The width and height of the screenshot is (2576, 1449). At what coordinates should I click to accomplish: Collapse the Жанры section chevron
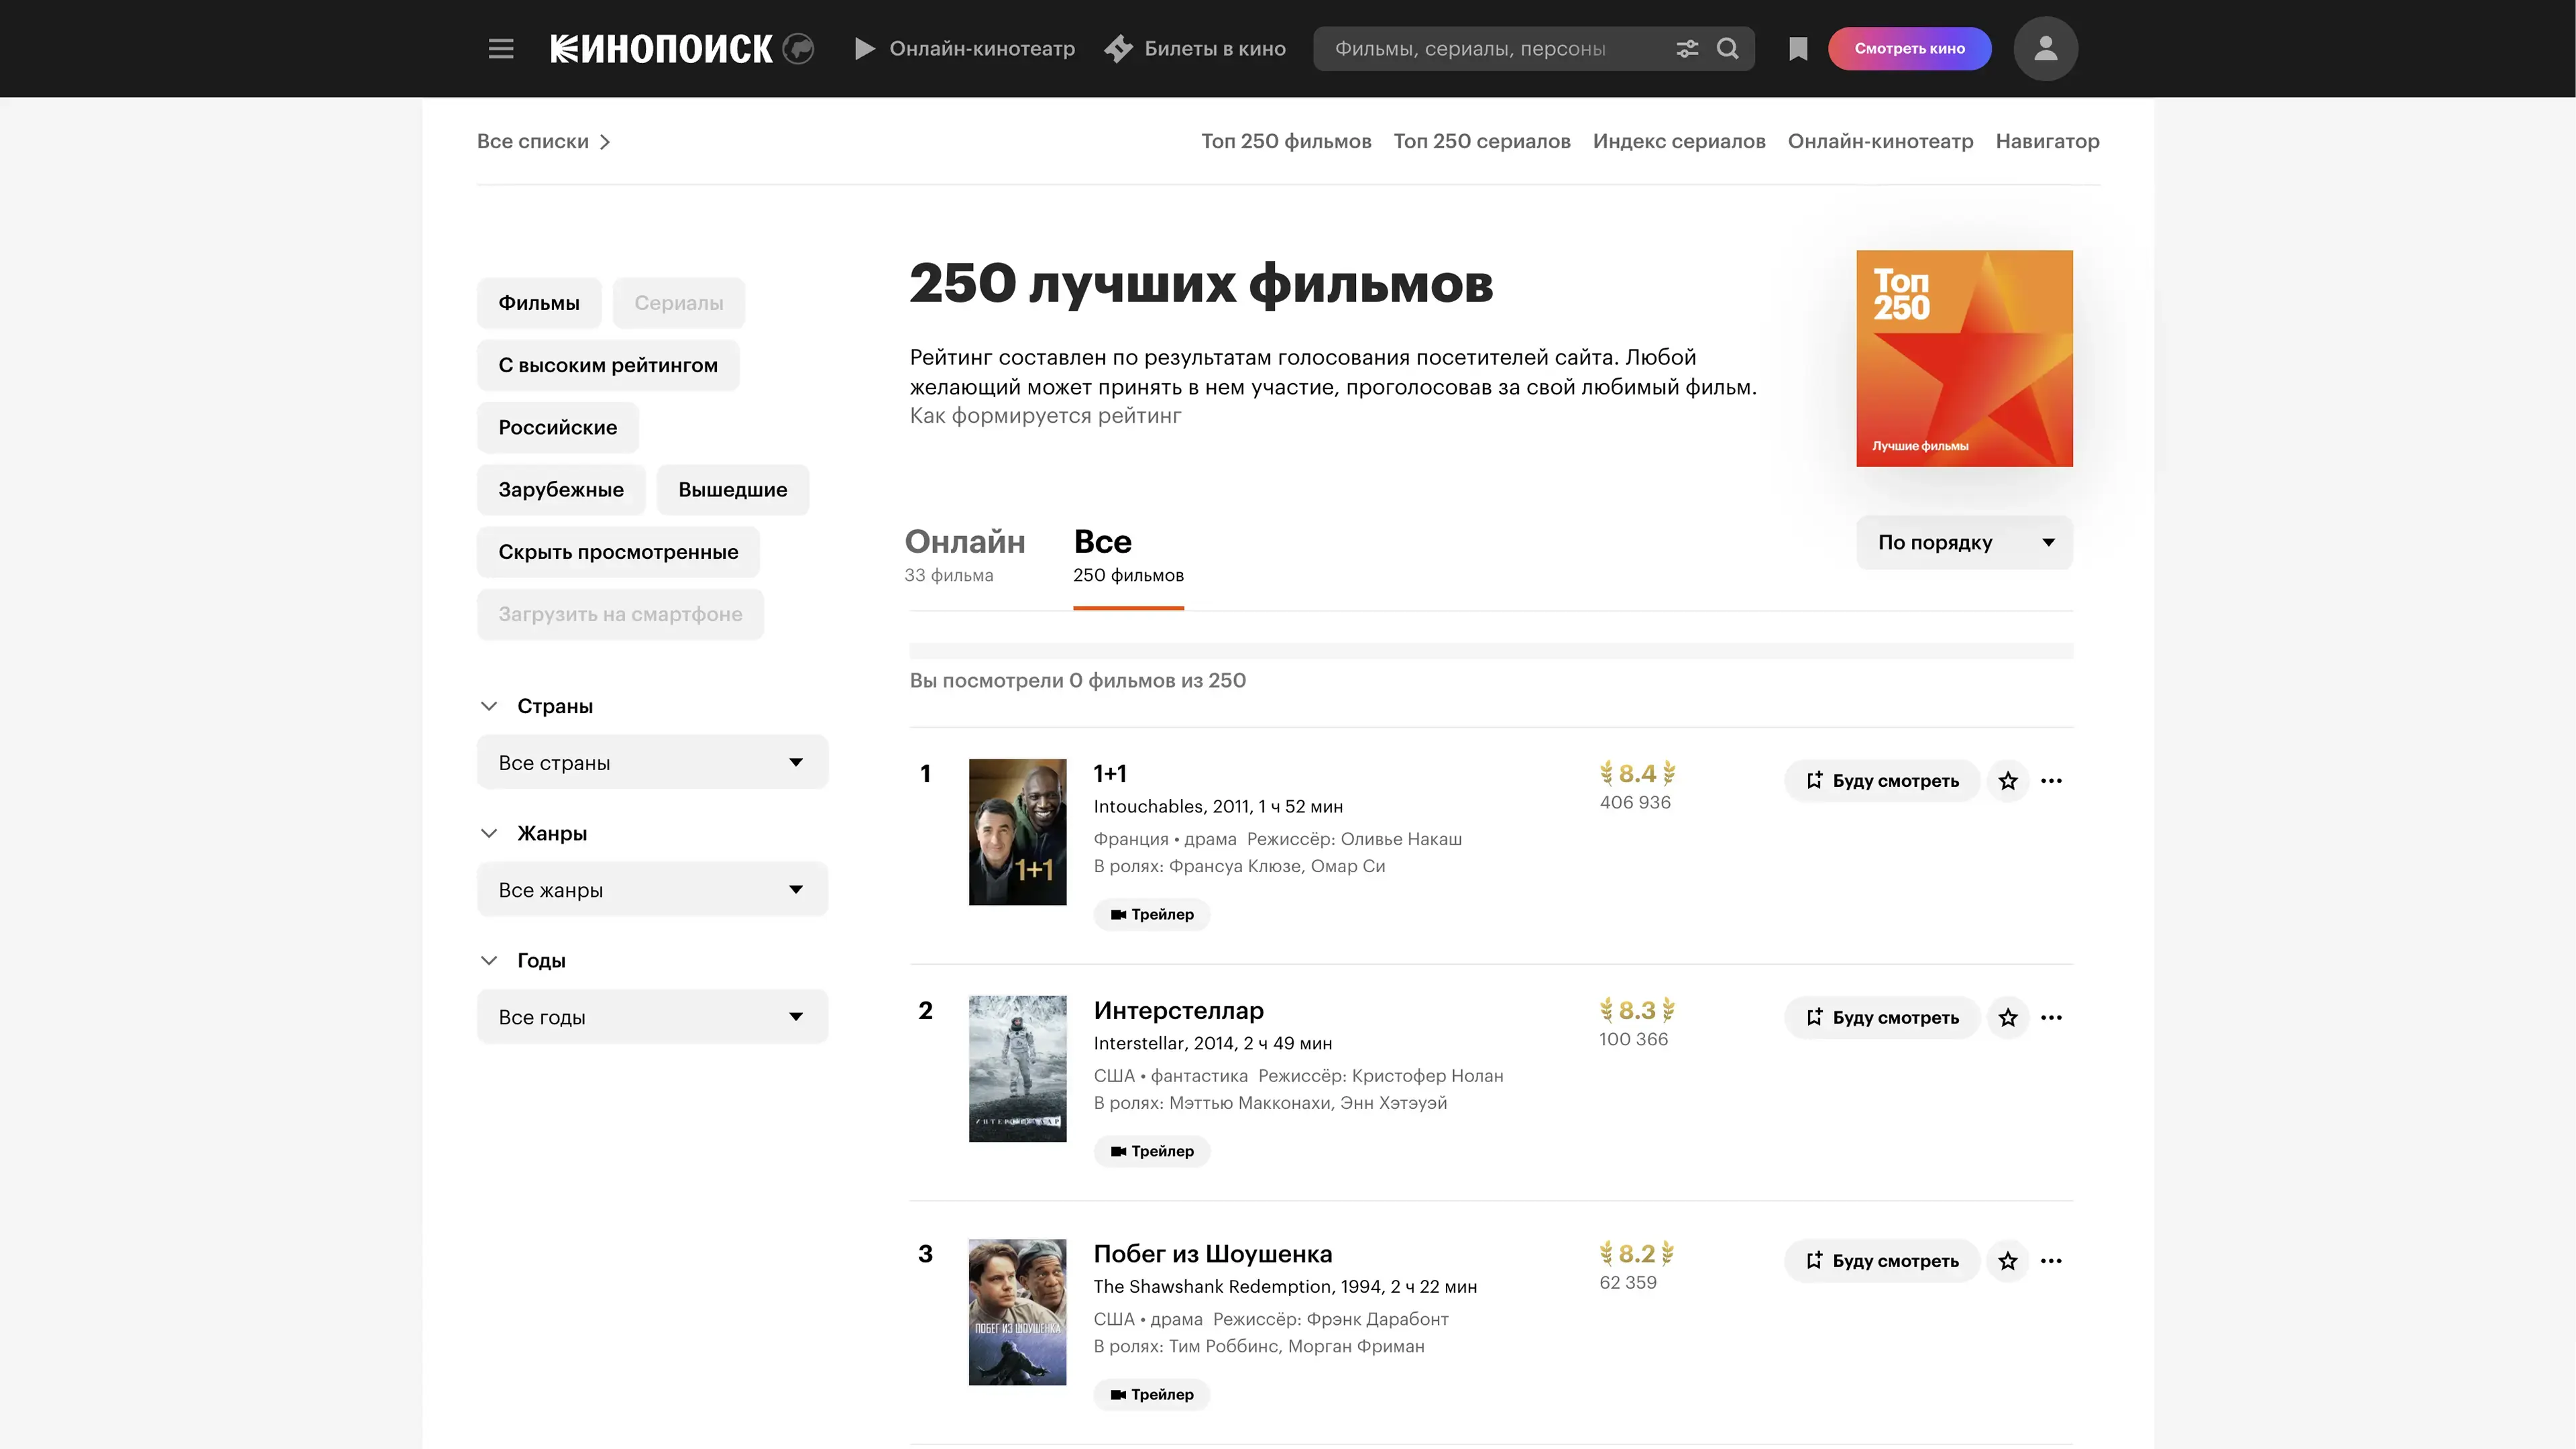pos(489,834)
